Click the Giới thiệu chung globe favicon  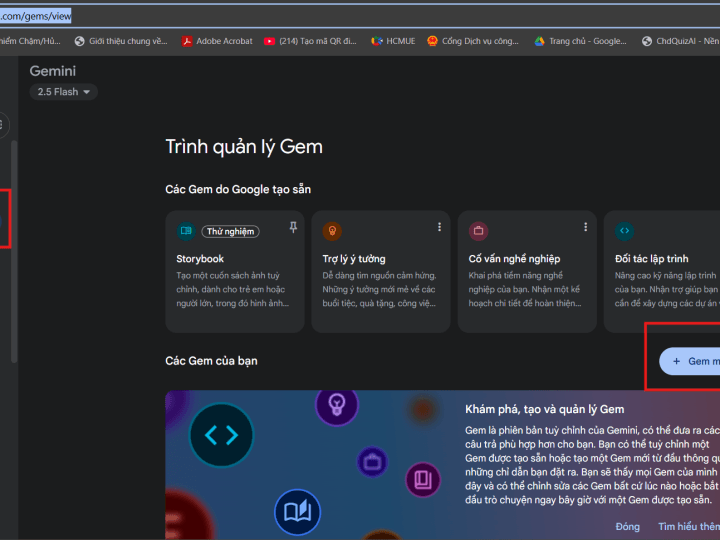tap(80, 41)
